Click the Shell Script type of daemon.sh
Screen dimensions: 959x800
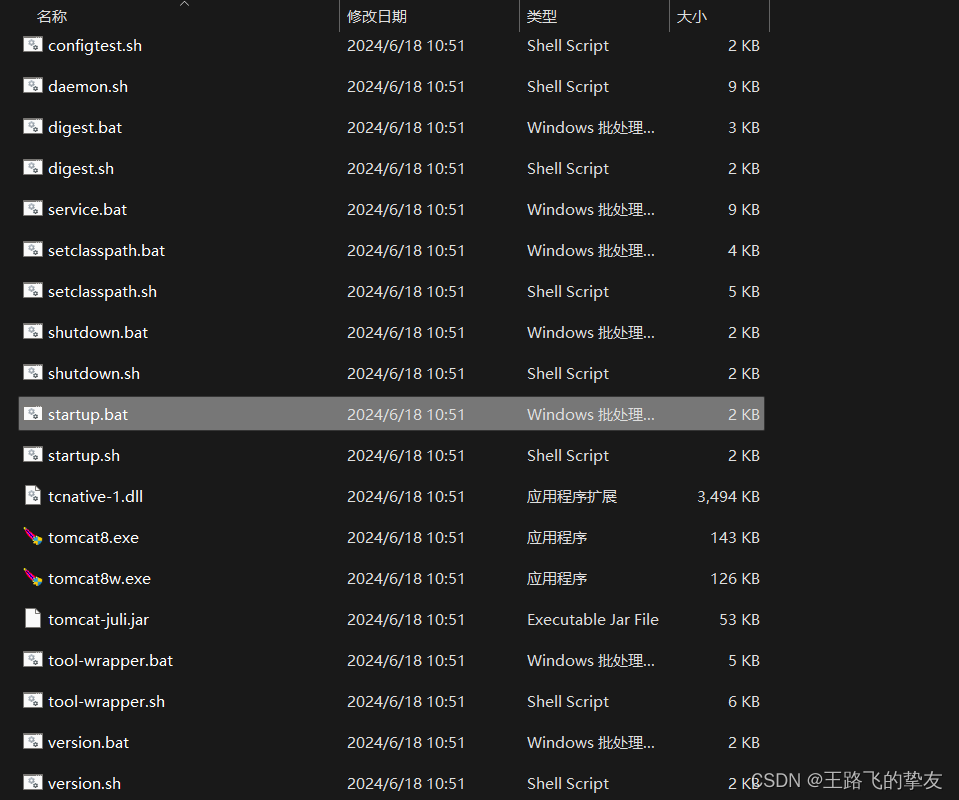coord(568,87)
